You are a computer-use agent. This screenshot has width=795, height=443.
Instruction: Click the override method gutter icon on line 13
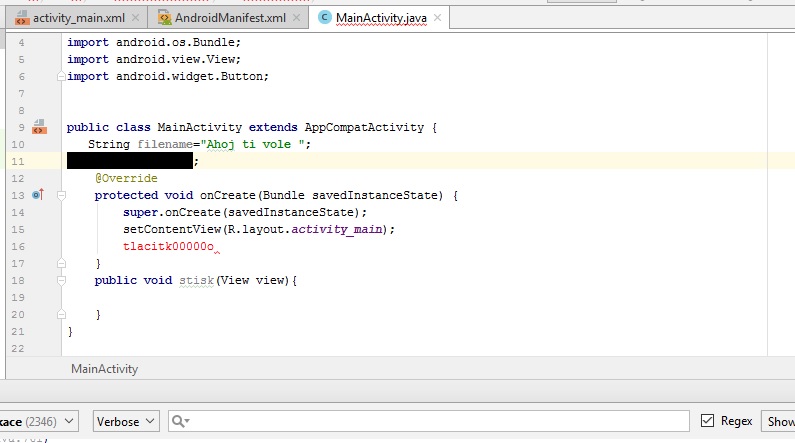pyautogui.click(x=38, y=195)
